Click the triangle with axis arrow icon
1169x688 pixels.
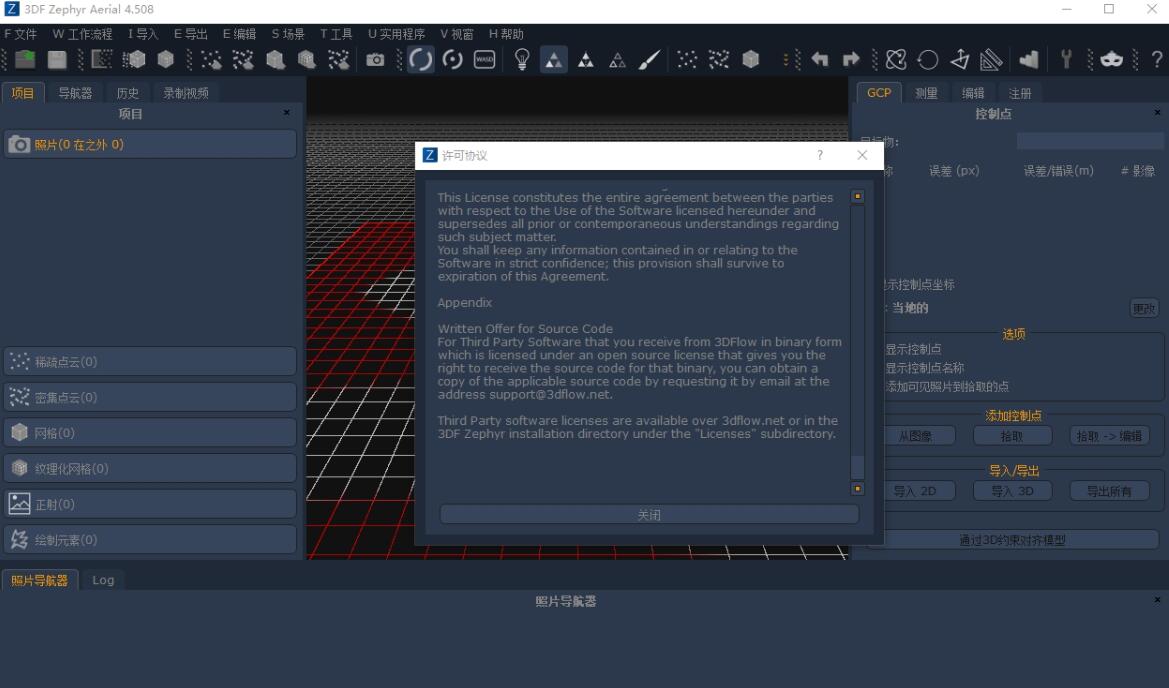click(x=960, y=60)
